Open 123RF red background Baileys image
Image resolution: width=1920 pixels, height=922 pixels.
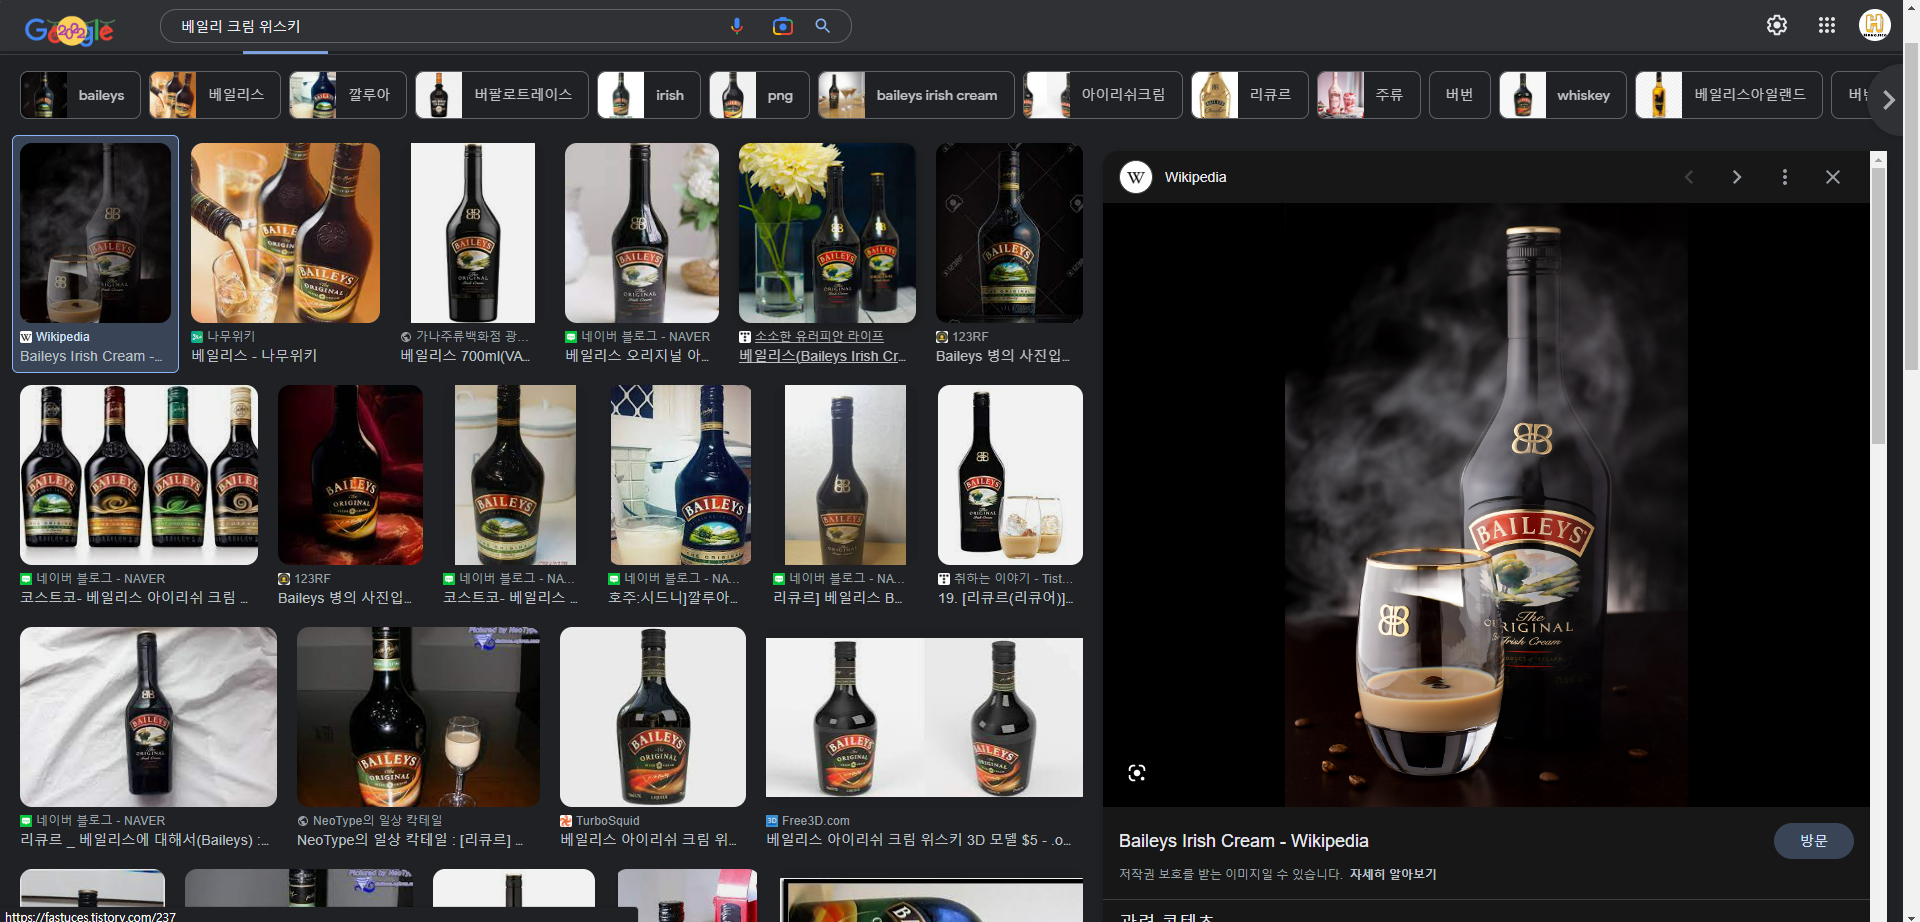(350, 475)
